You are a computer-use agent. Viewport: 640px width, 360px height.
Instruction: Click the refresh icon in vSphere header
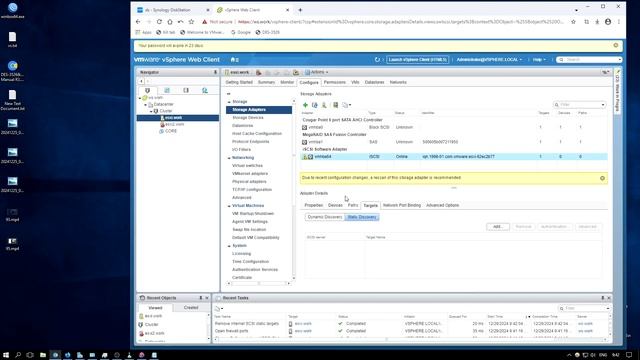[377, 60]
